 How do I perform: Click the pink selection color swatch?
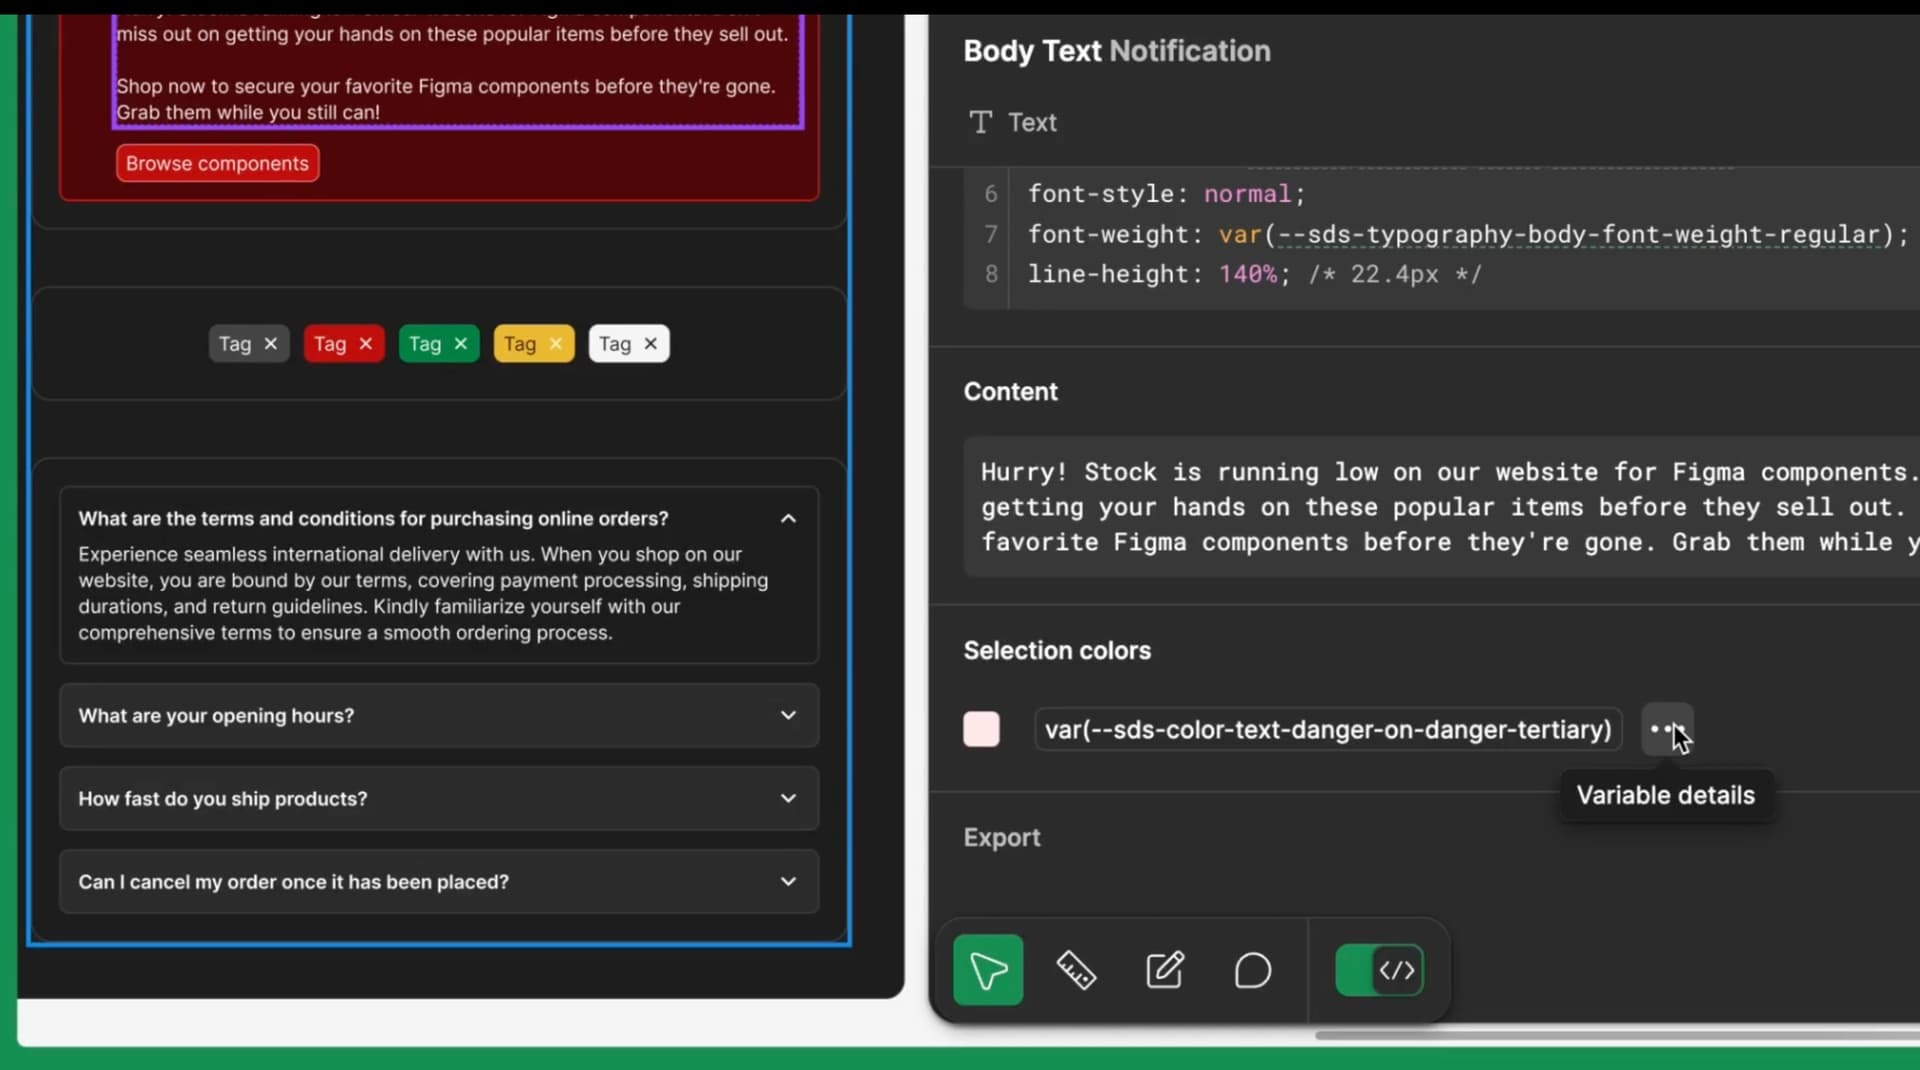981,729
